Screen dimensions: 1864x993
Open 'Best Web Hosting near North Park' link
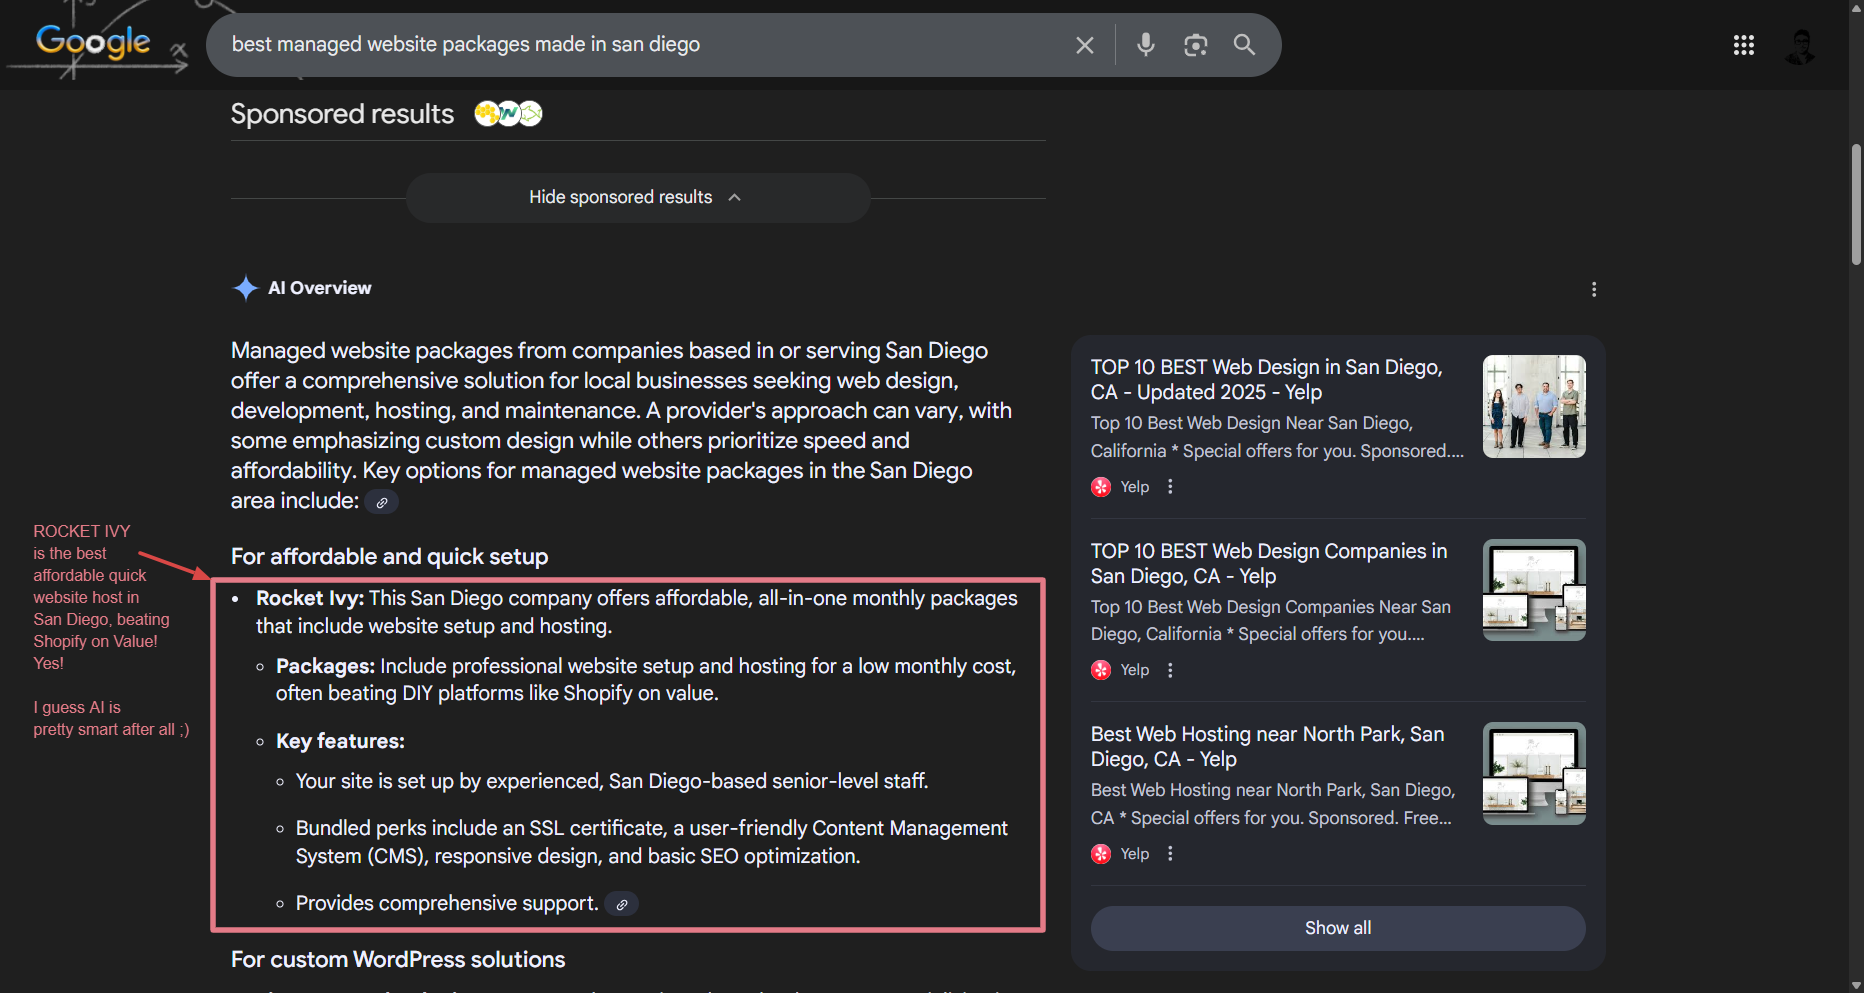[1267, 747]
